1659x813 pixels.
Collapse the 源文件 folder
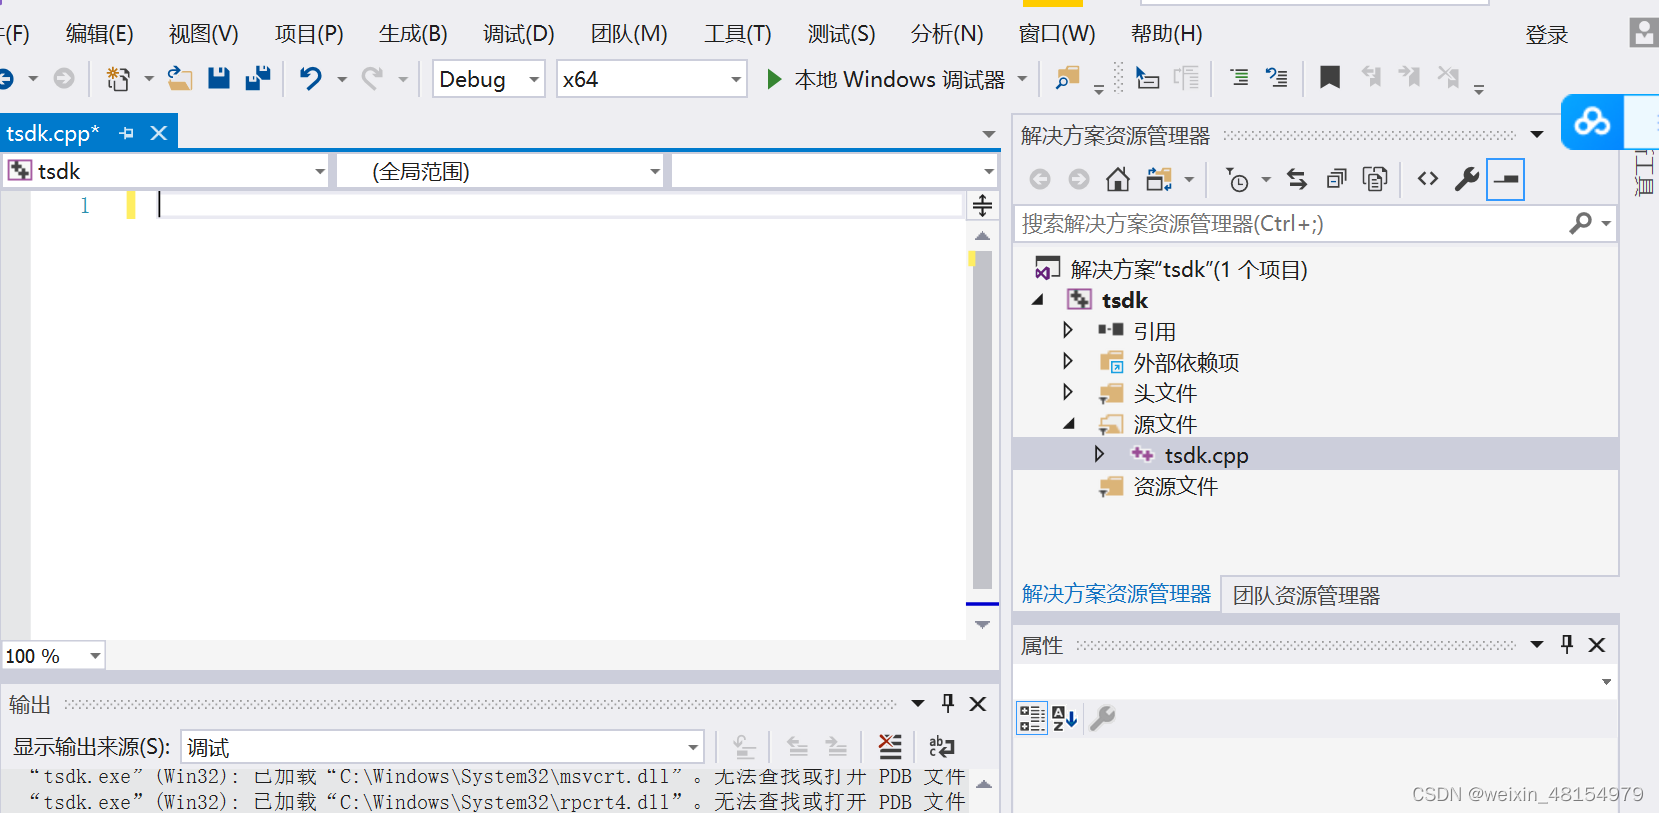pyautogui.click(x=1069, y=424)
